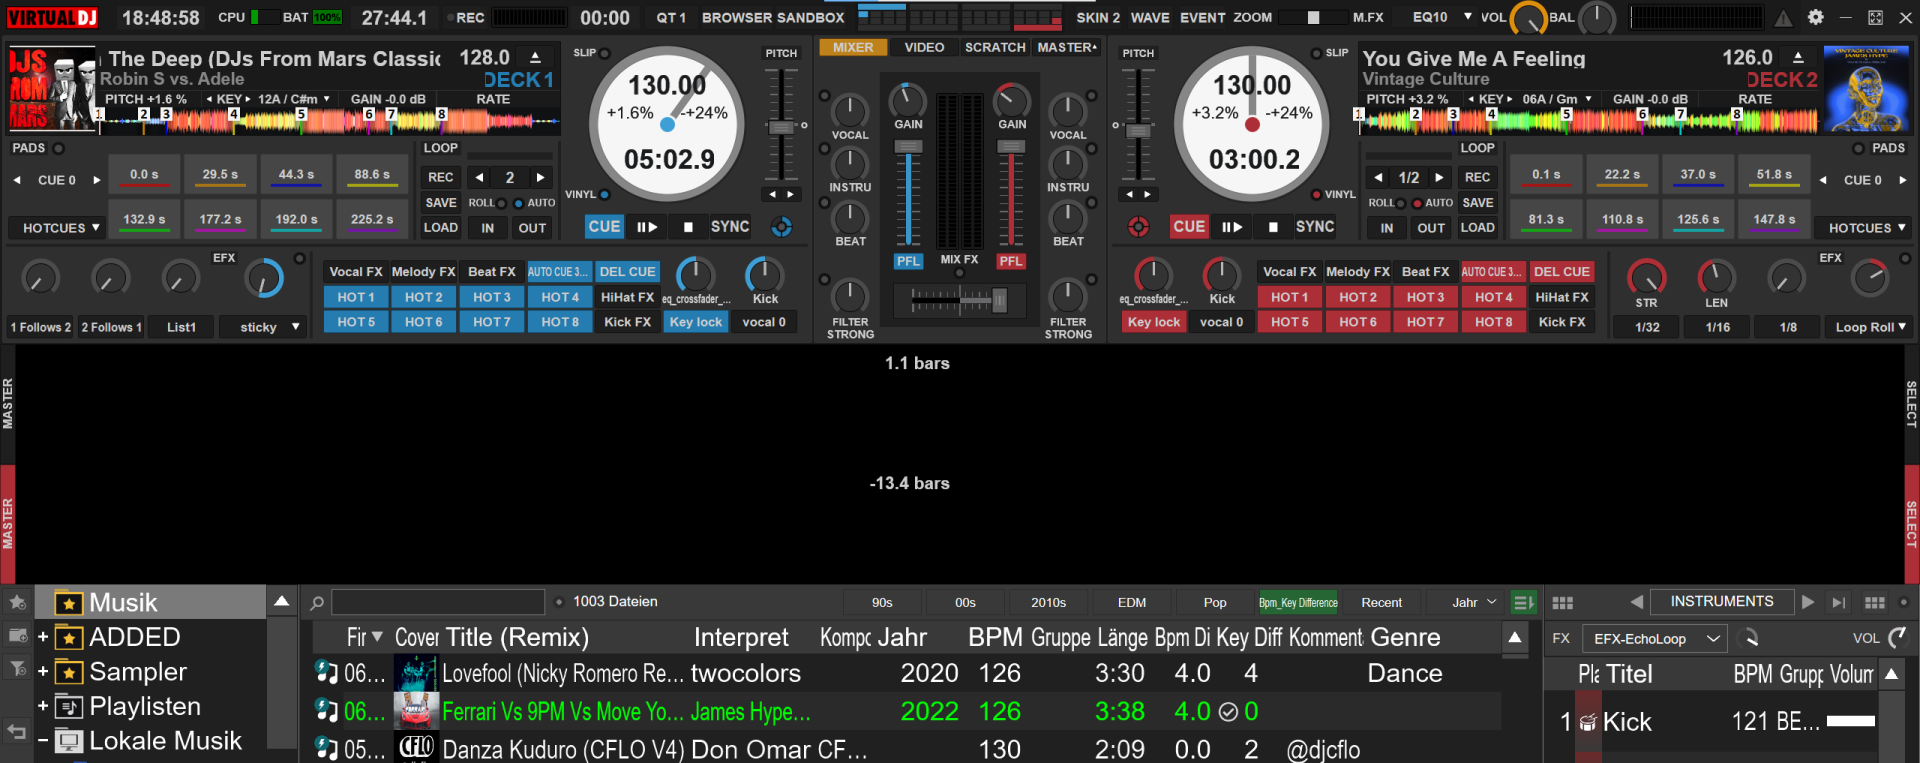1920x763 pixels.
Task: Toggle PFL on right mixer channel
Action: 1011,261
